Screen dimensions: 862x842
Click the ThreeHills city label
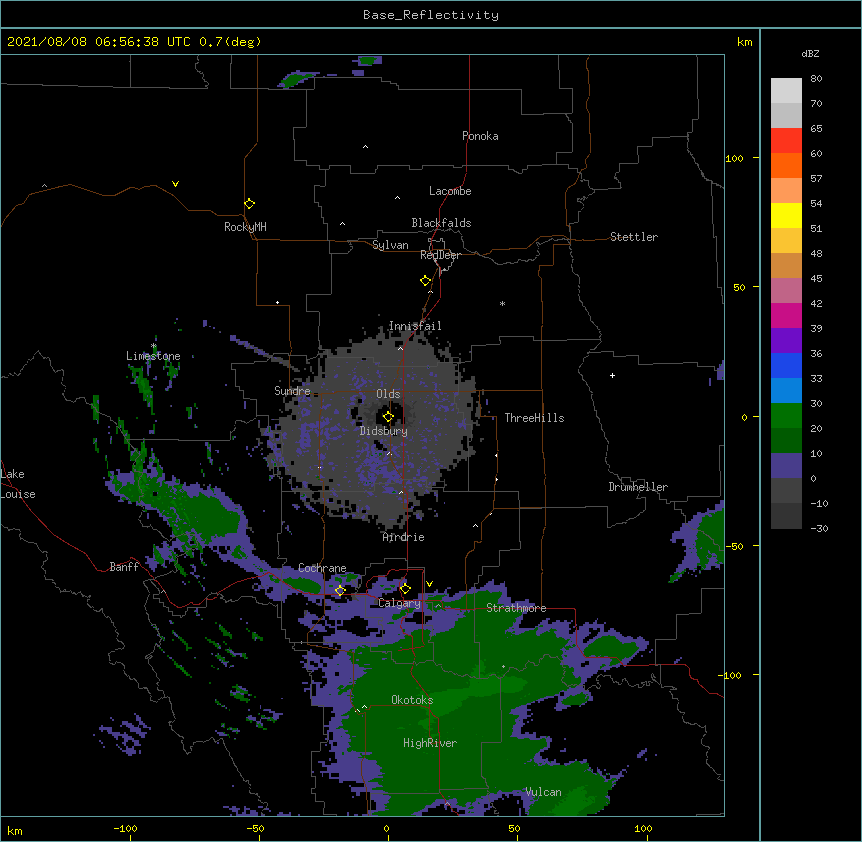coord(534,418)
